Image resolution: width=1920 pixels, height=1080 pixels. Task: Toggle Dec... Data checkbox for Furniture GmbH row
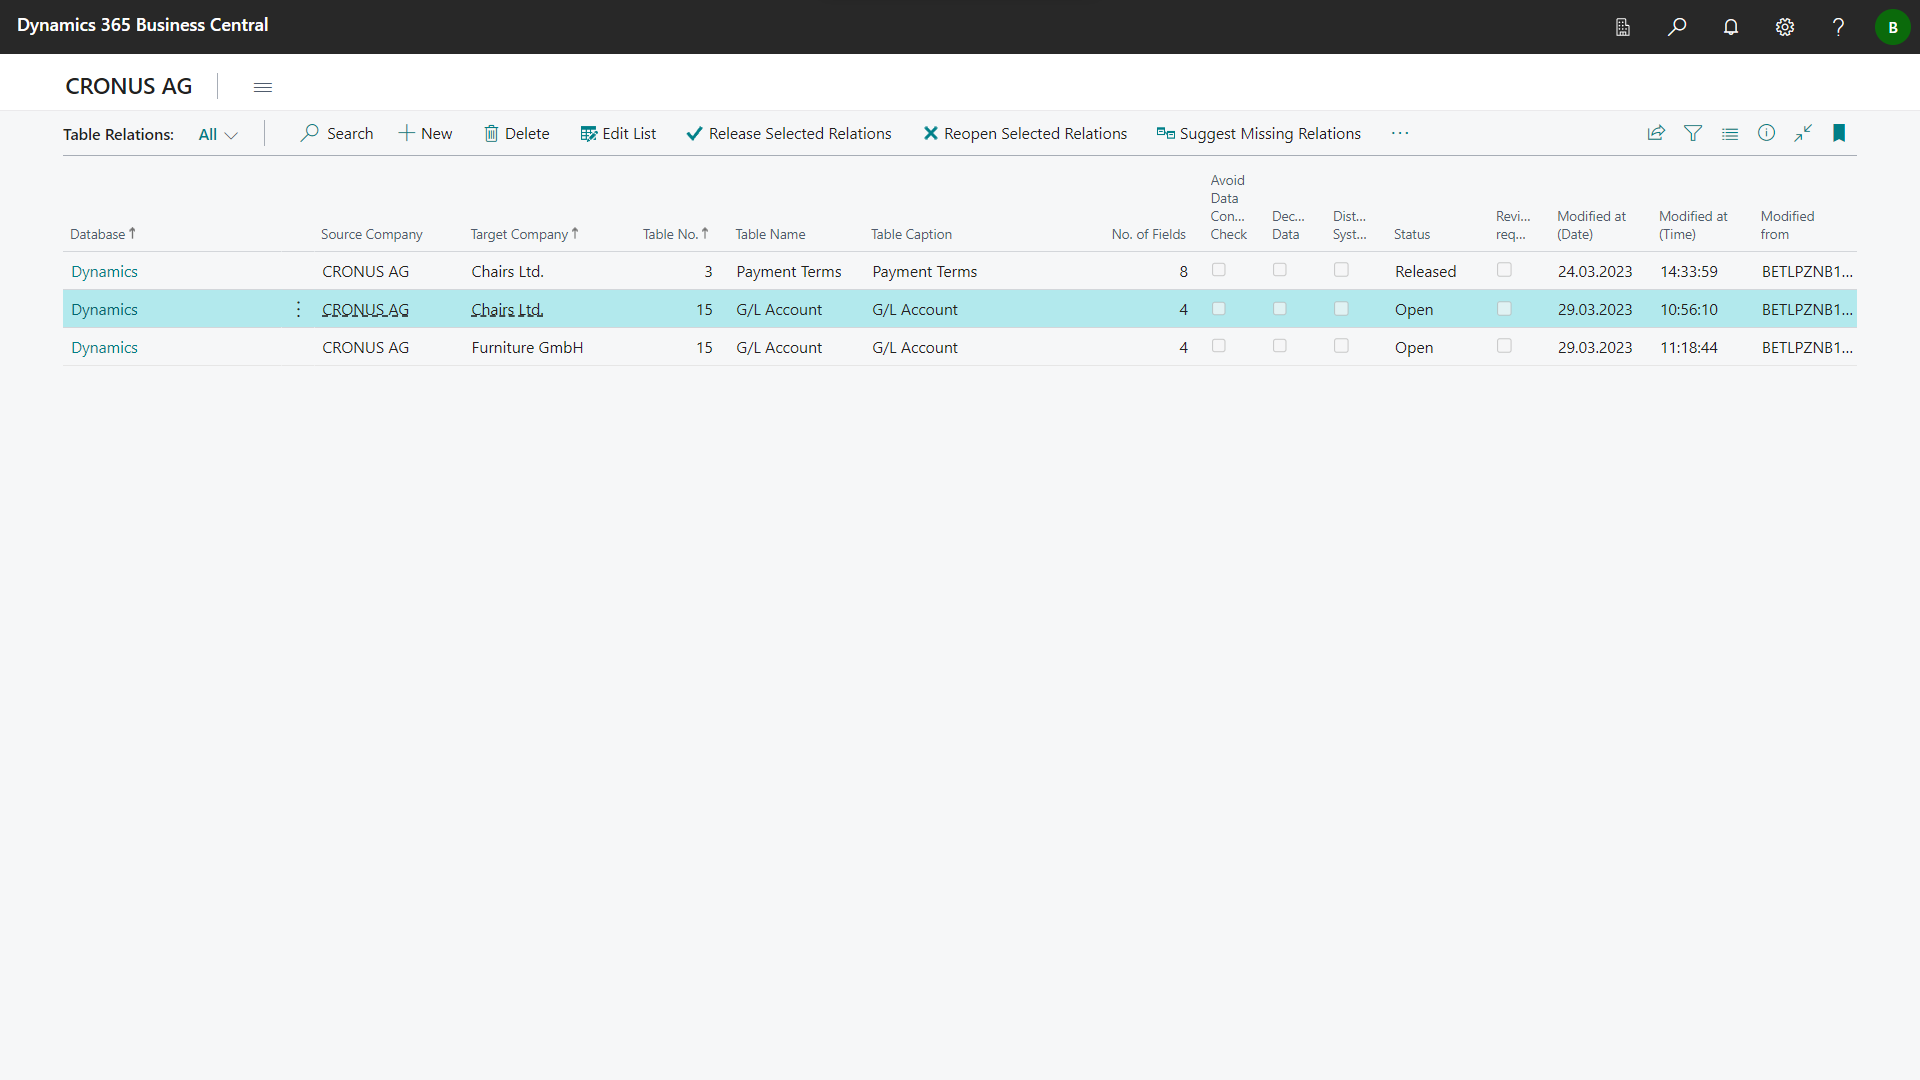(1280, 346)
